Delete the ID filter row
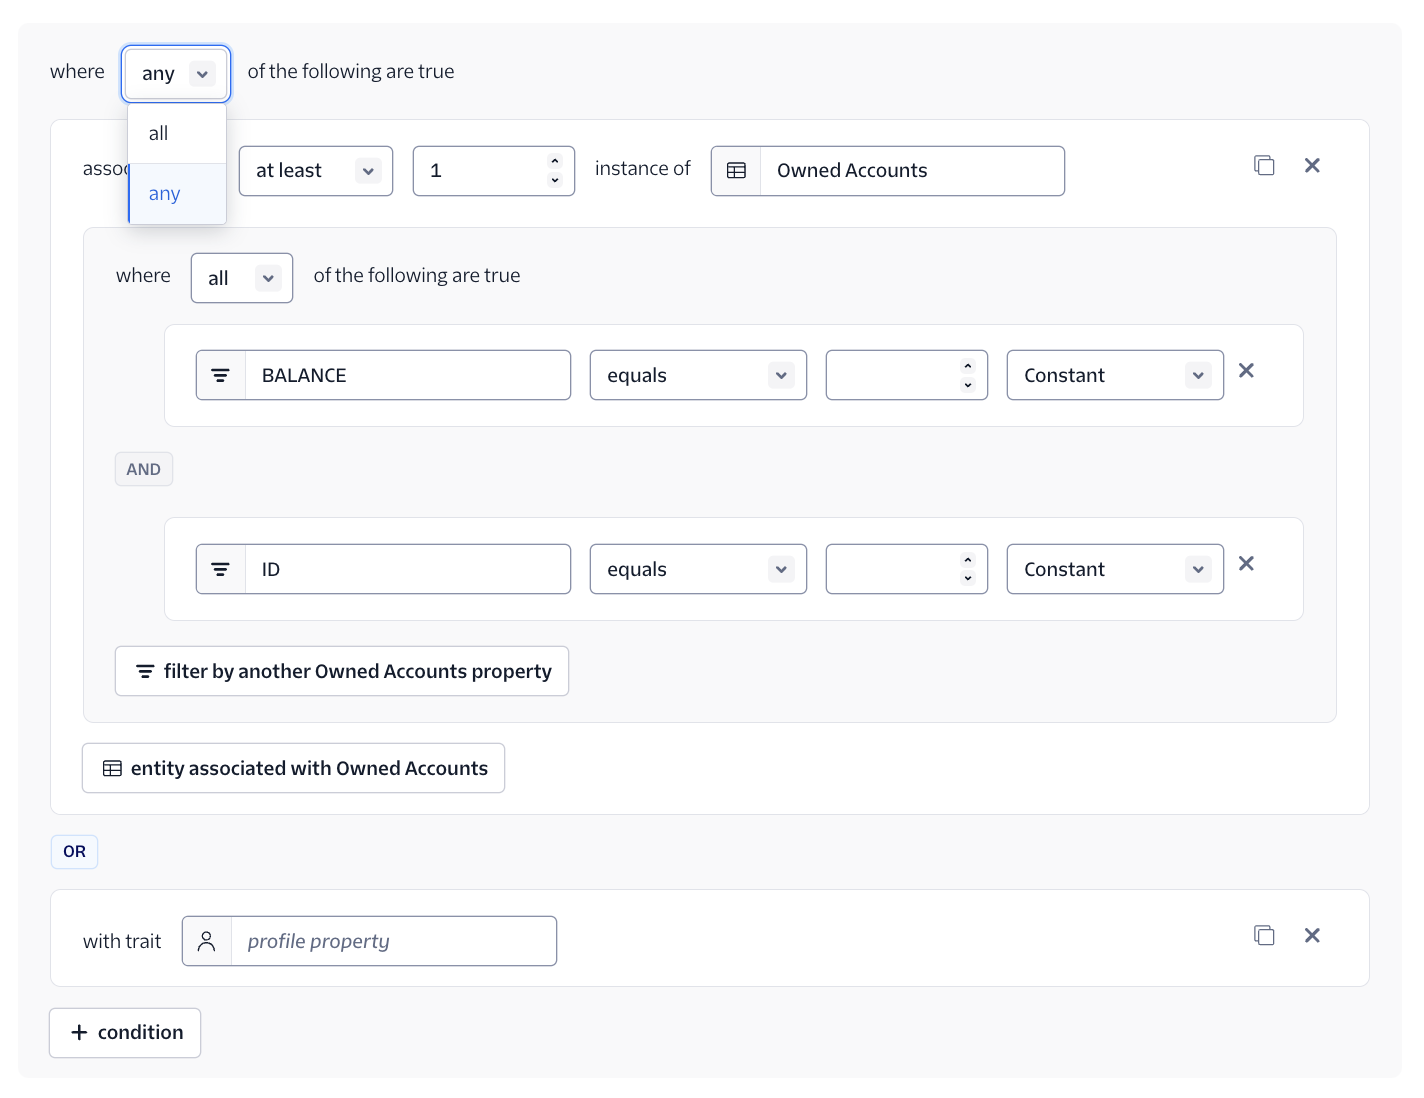 [1246, 564]
